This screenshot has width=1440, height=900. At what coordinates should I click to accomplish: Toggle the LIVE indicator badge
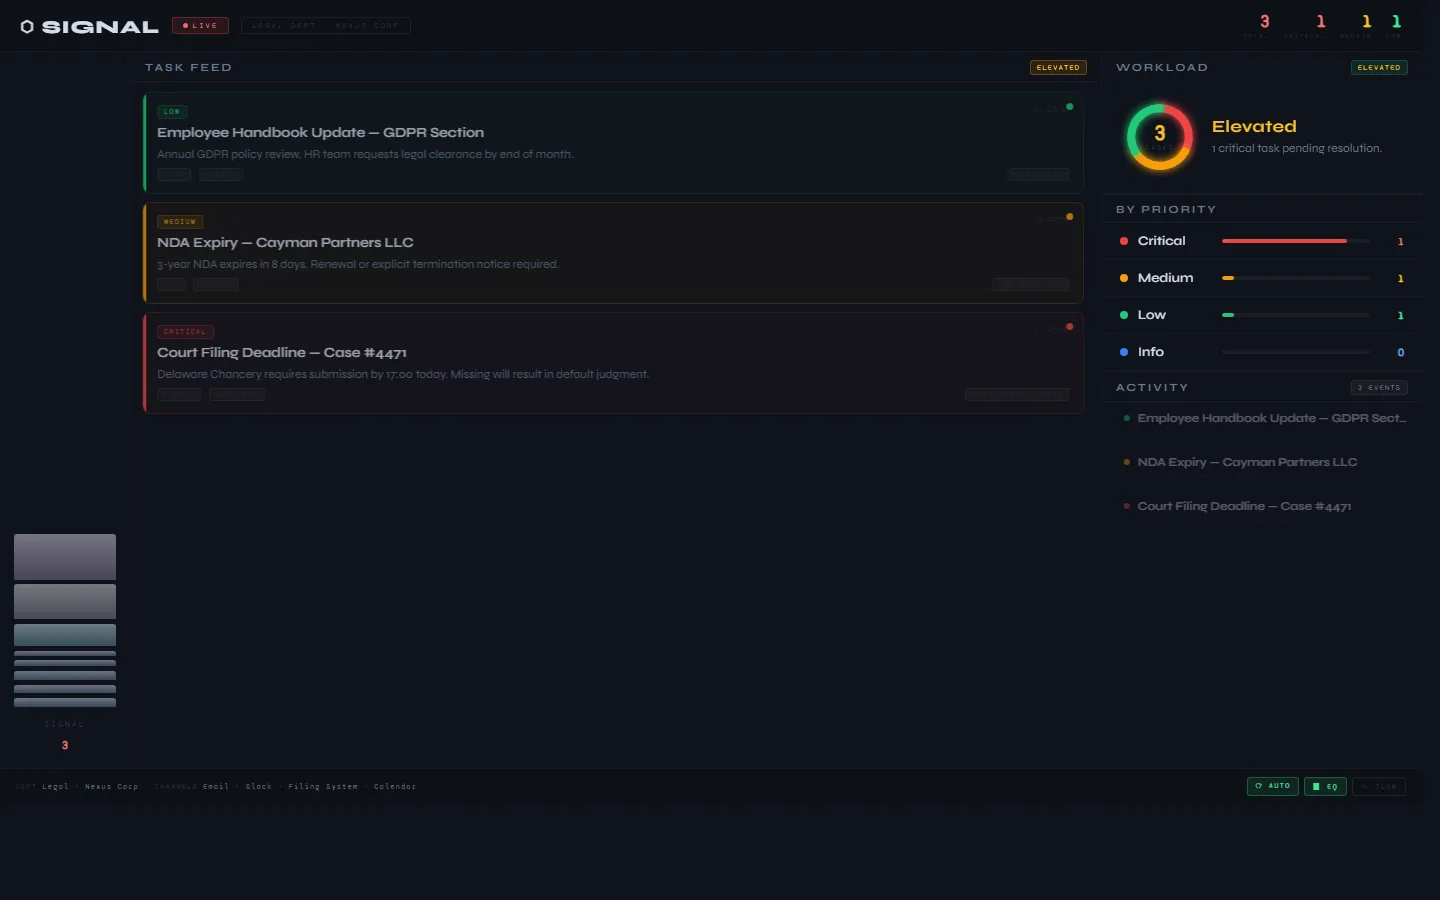point(200,25)
